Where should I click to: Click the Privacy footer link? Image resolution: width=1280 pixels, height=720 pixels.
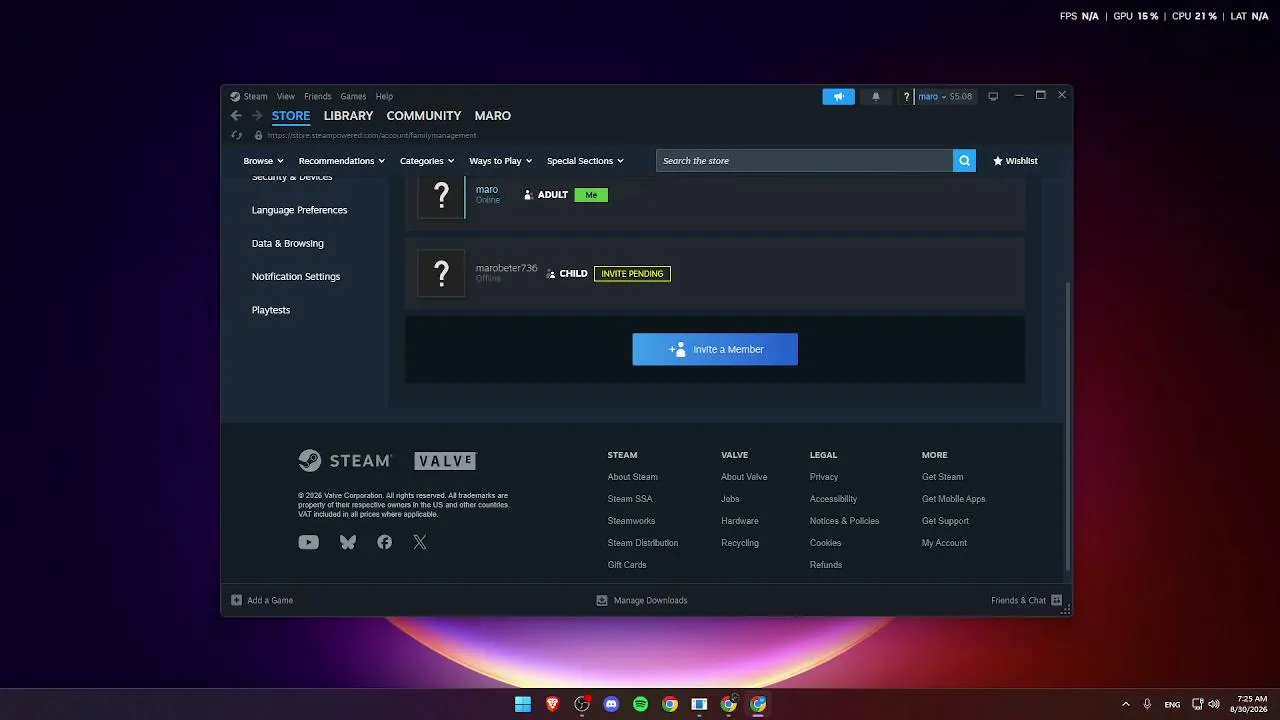[824, 477]
